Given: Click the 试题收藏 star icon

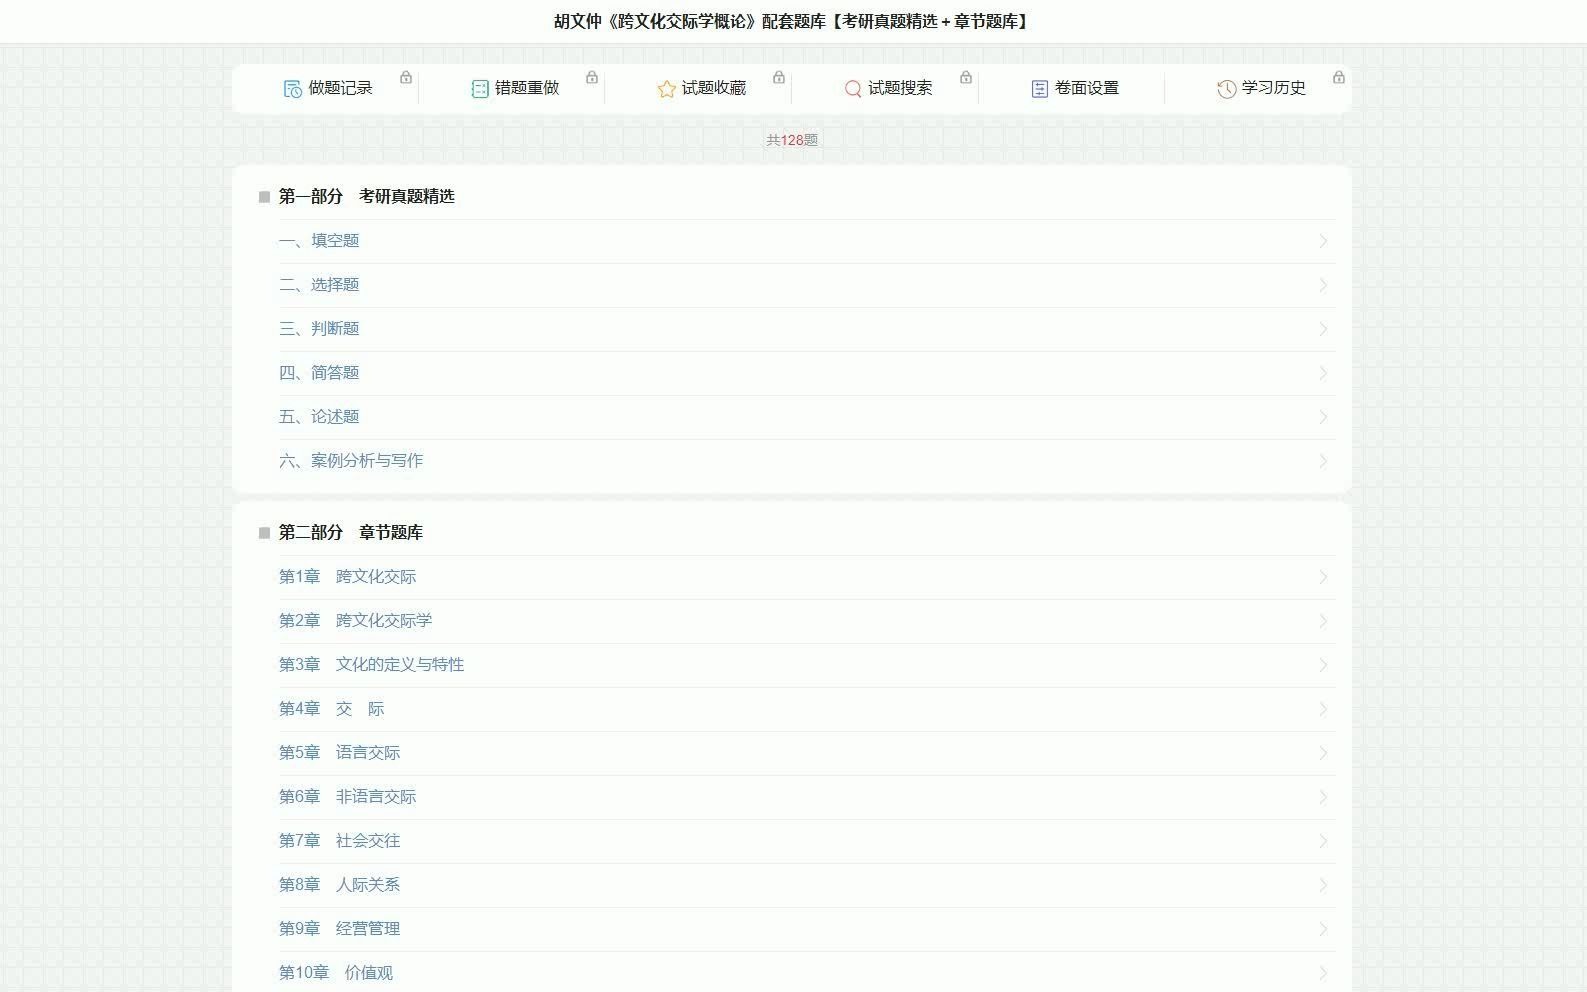Looking at the screenshot, I should tap(667, 89).
